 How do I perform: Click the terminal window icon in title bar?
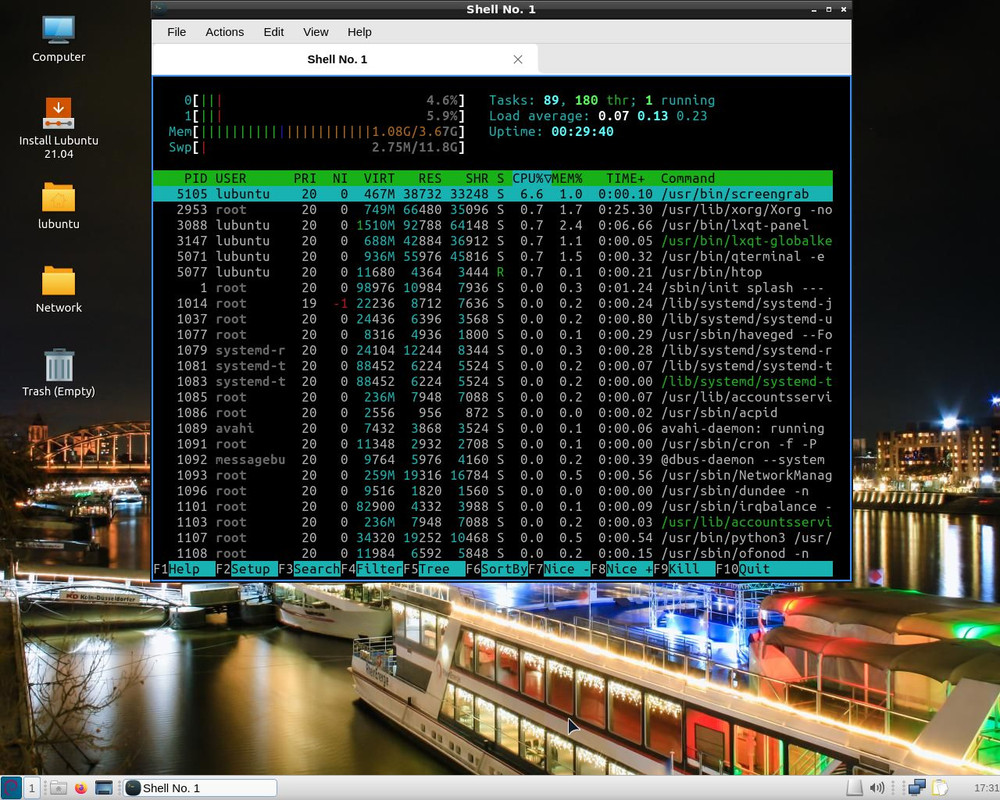(x=161, y=9)
